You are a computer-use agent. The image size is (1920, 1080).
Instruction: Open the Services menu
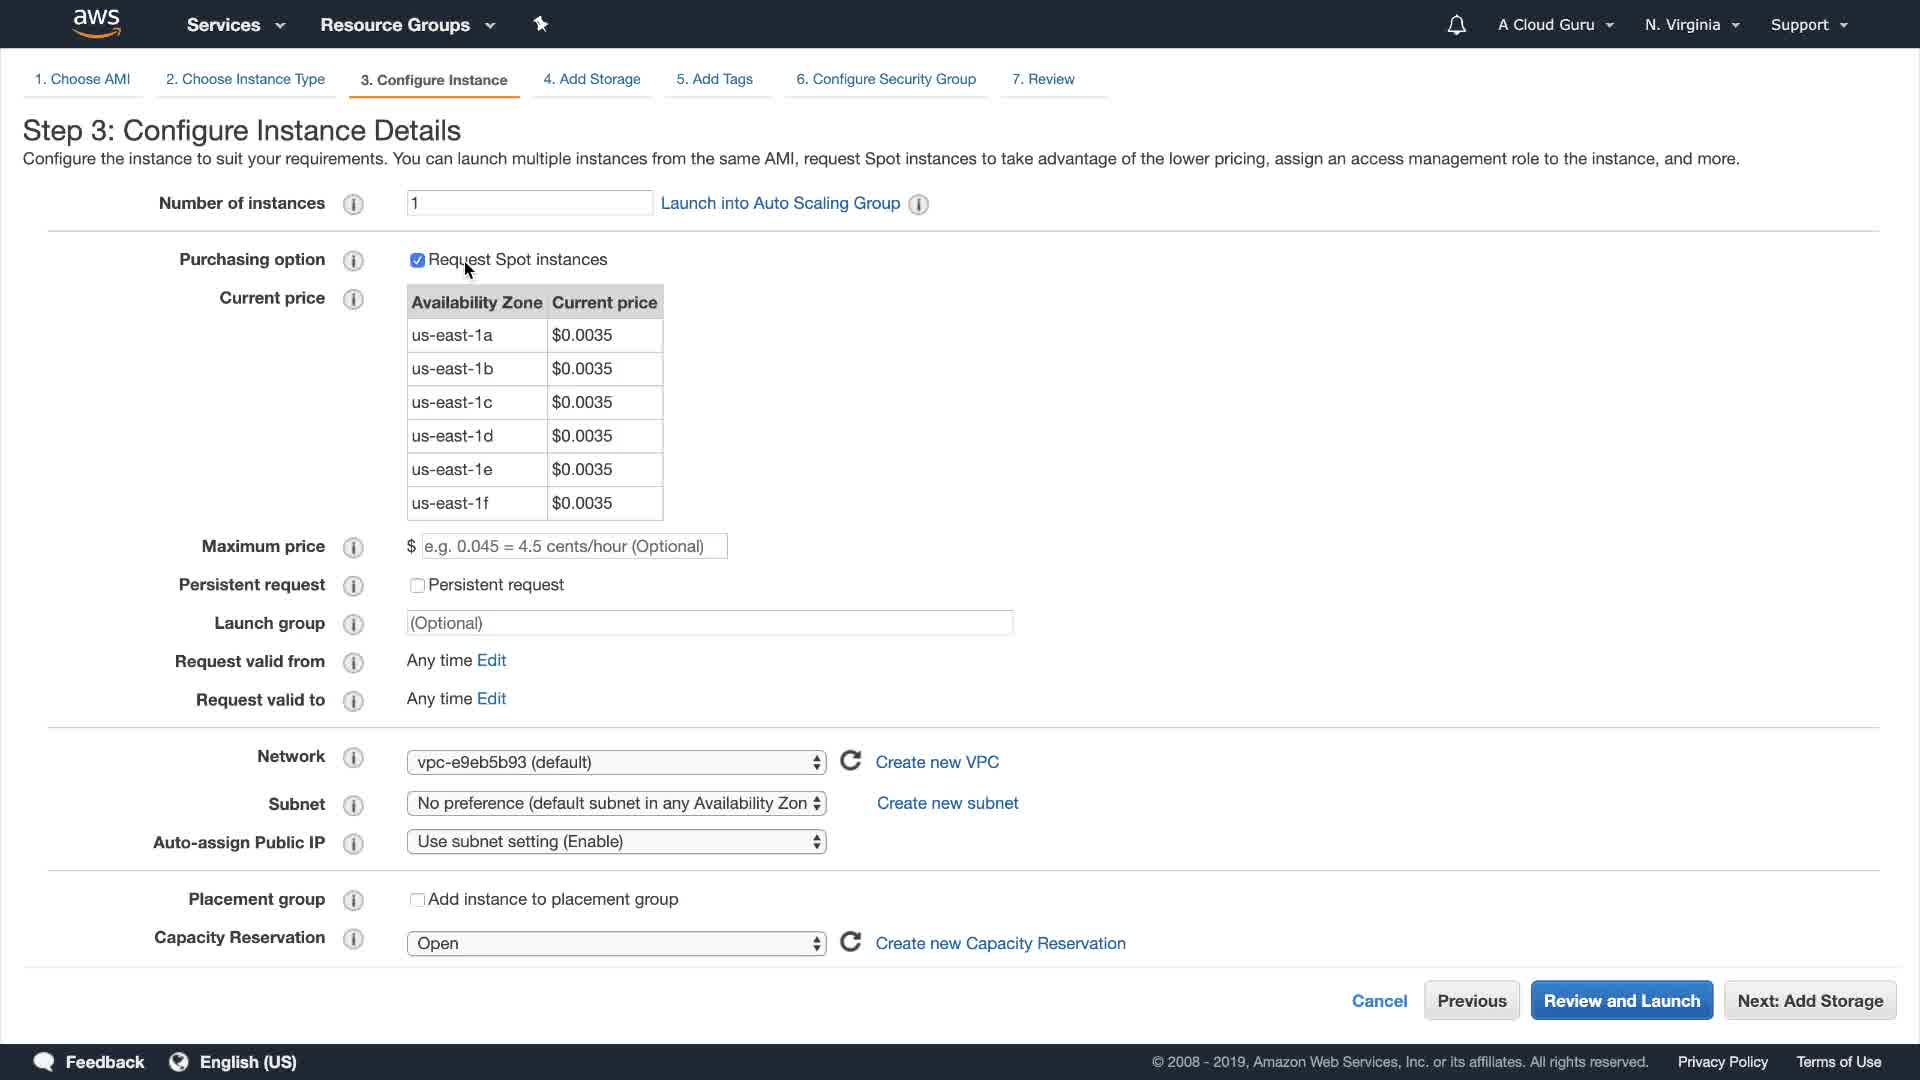tap(235, 25)
